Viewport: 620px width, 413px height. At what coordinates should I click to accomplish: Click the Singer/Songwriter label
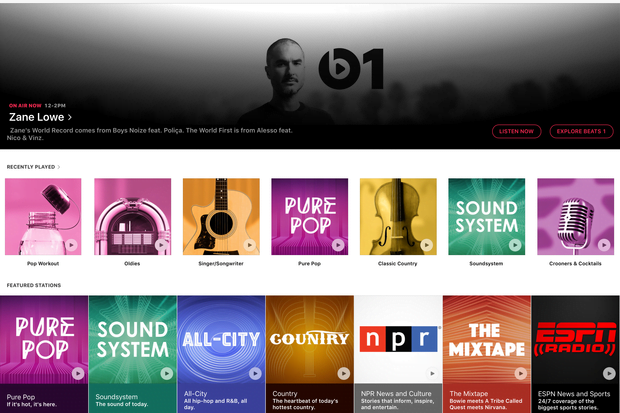[221, 263]
